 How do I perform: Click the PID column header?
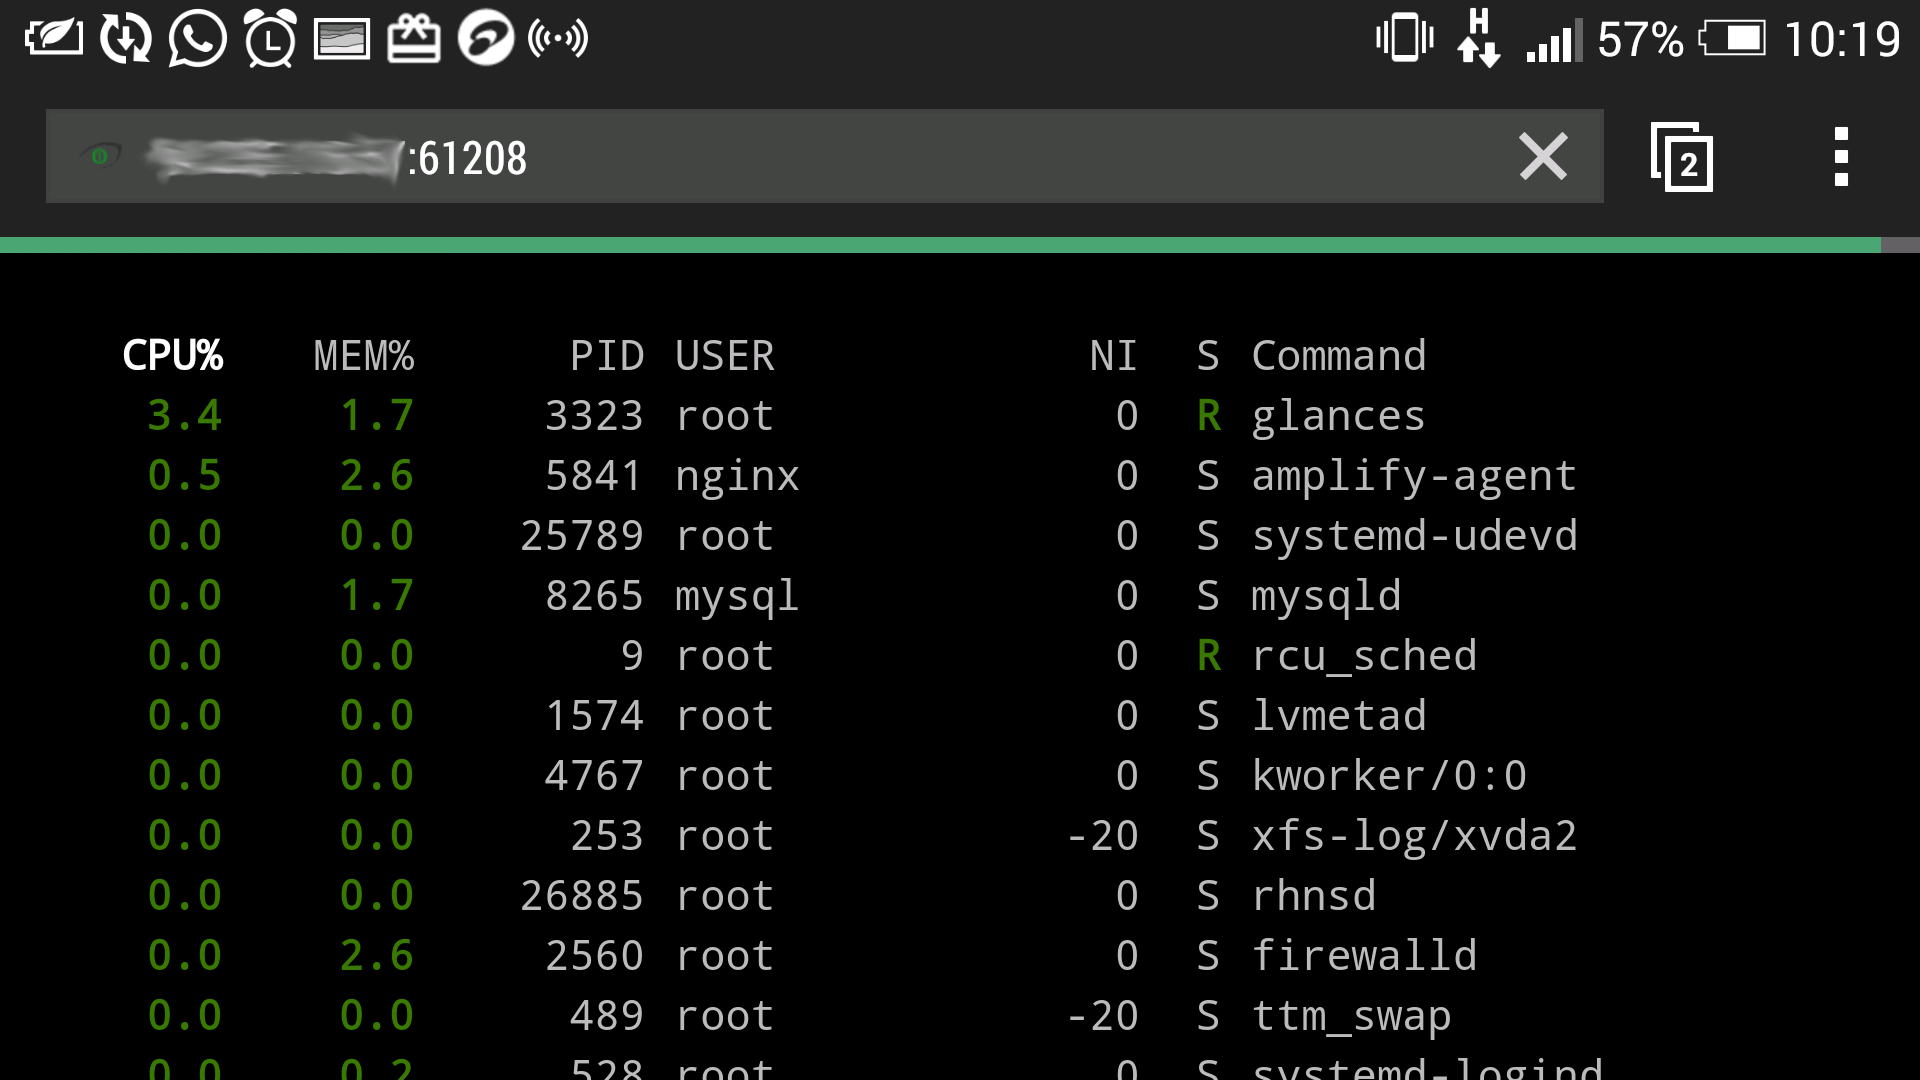(607, 356)
